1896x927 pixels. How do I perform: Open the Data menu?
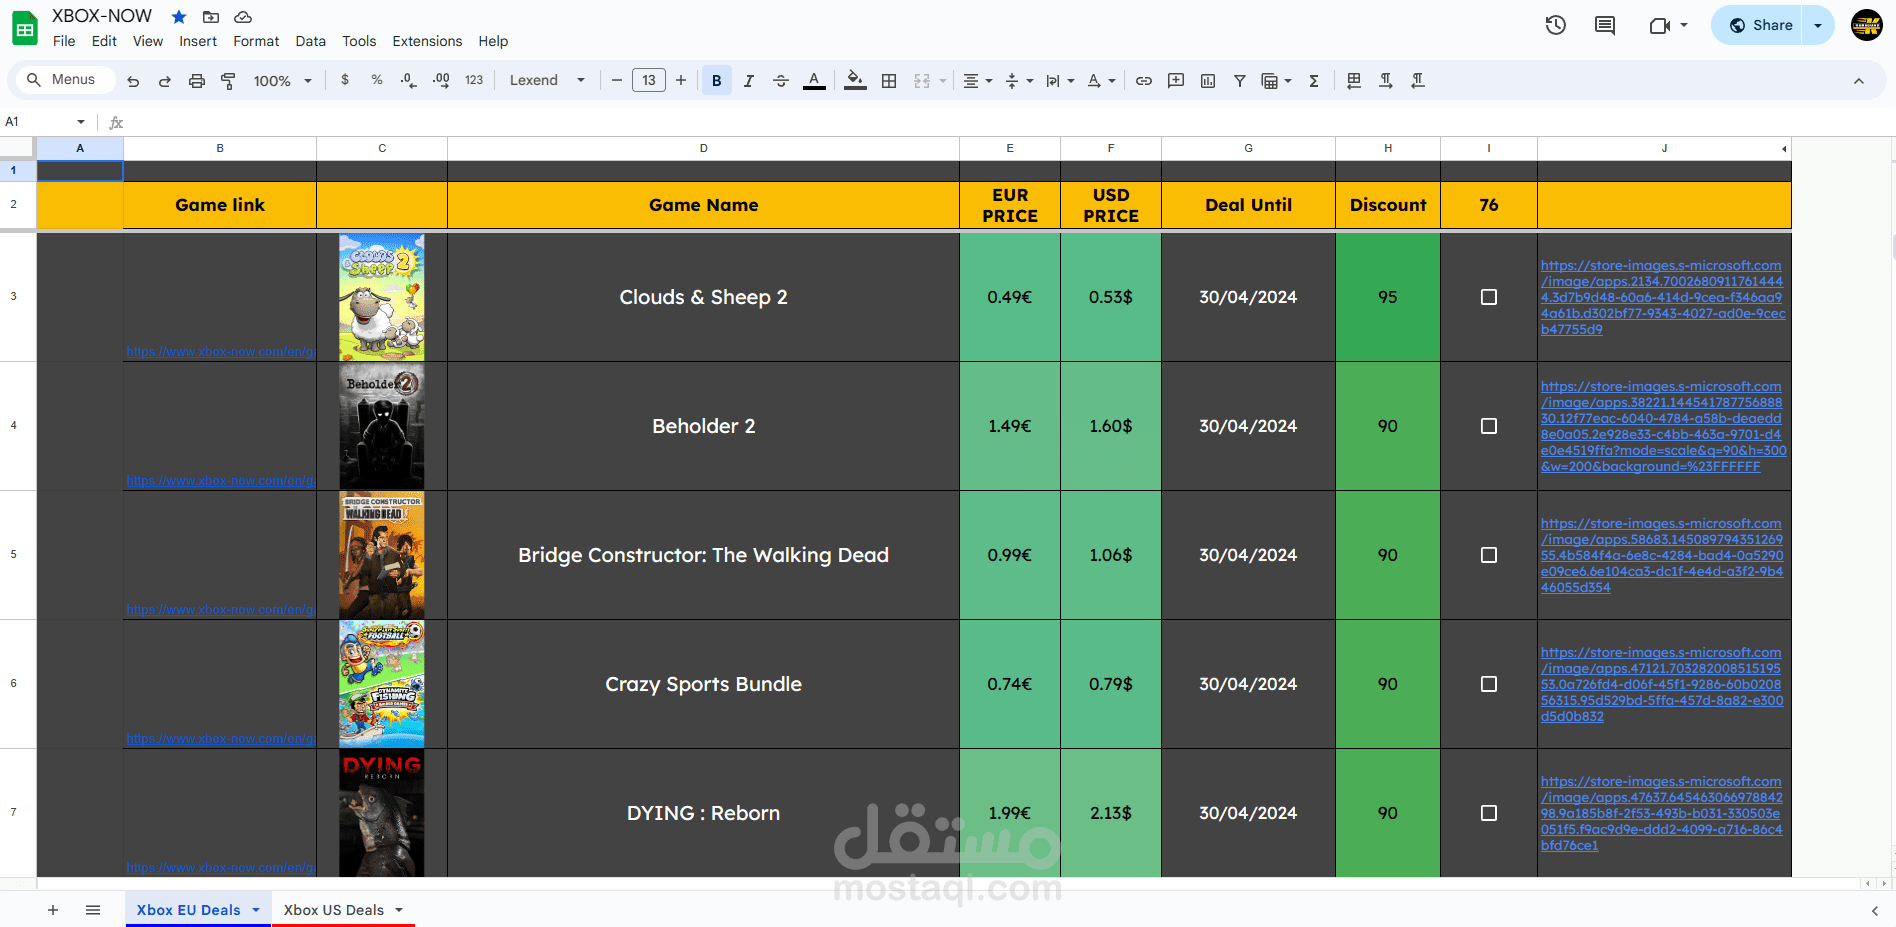tap(311, 41)
